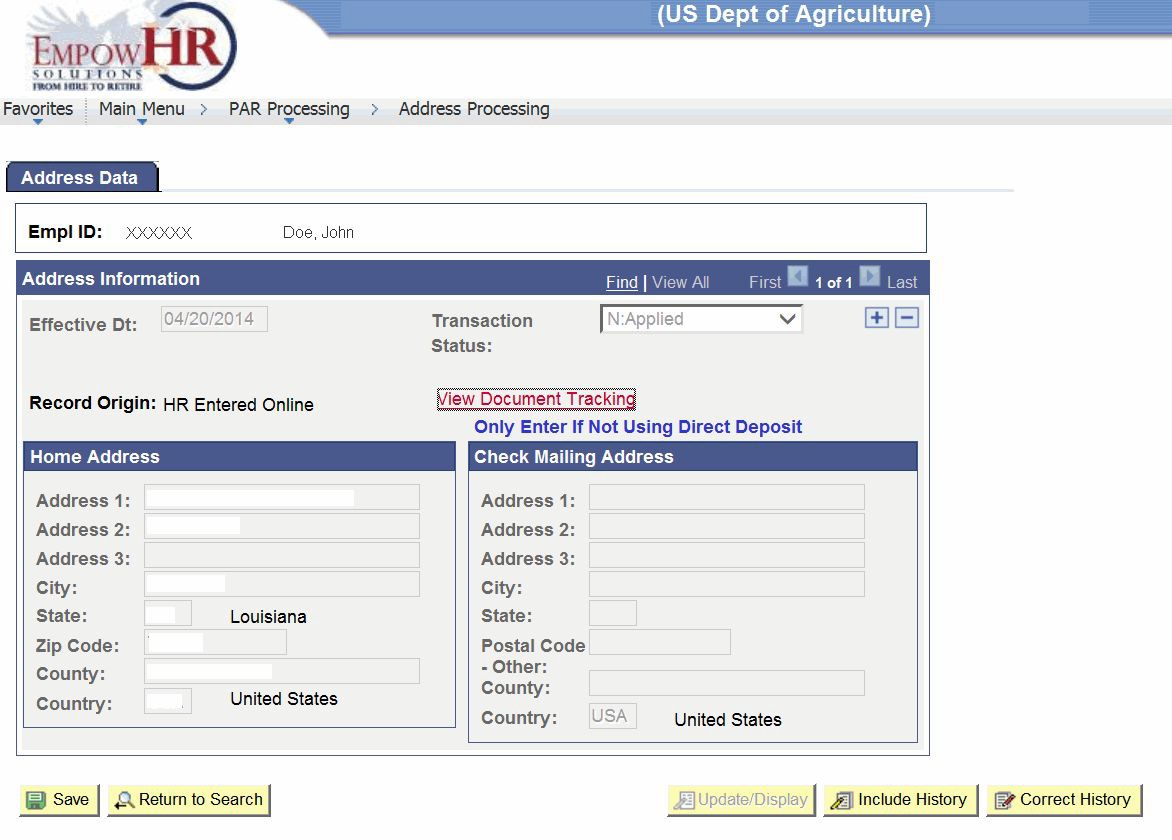The width and height of the screenshot is (1172, 840).
Task: Click the Home Address City field
Action: click(280, 583)
